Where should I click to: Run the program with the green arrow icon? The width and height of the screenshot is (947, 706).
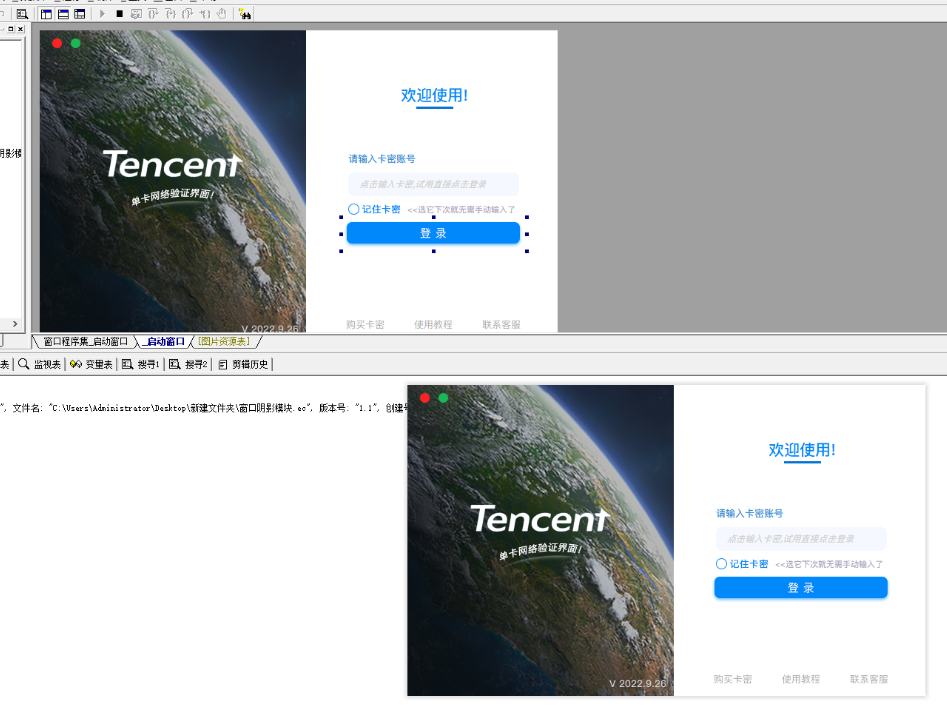point(102,14)
